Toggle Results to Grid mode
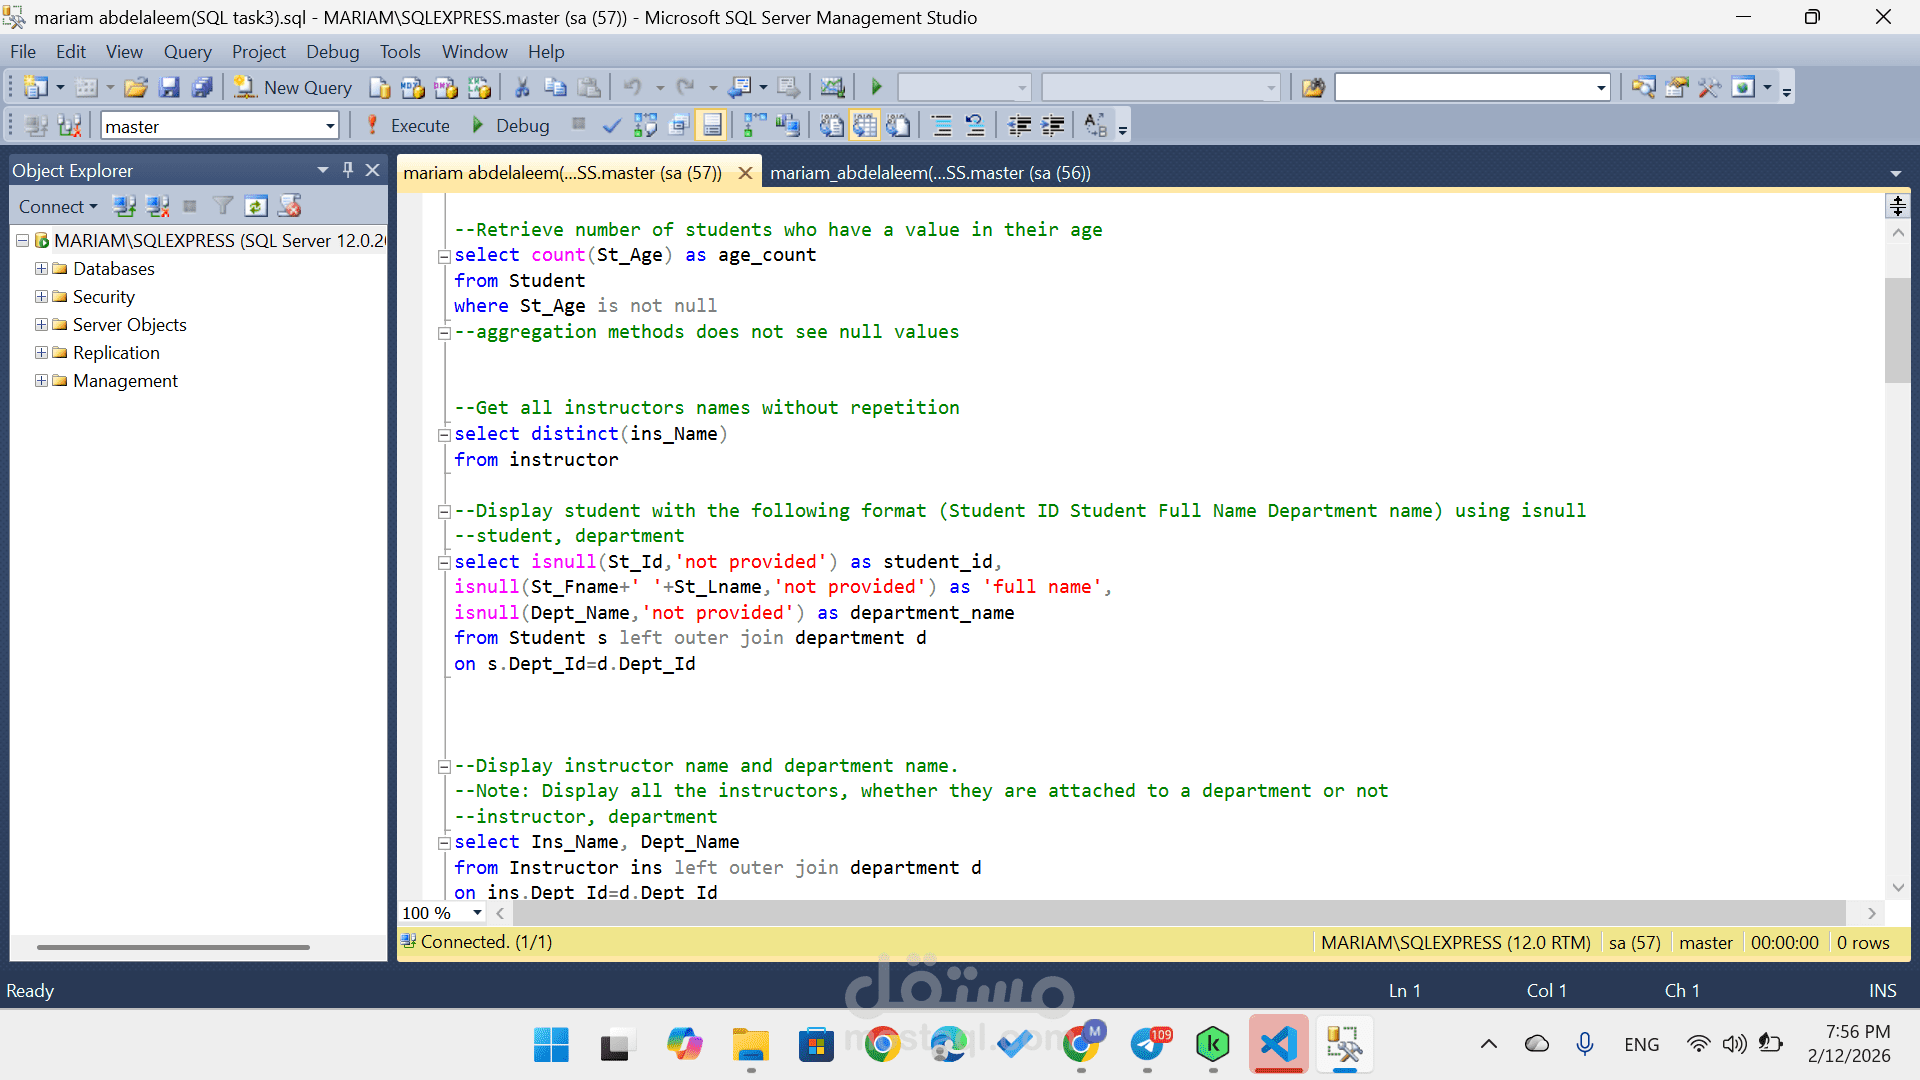This screenshot has height=1080, width=1920. tap(865, 125)
